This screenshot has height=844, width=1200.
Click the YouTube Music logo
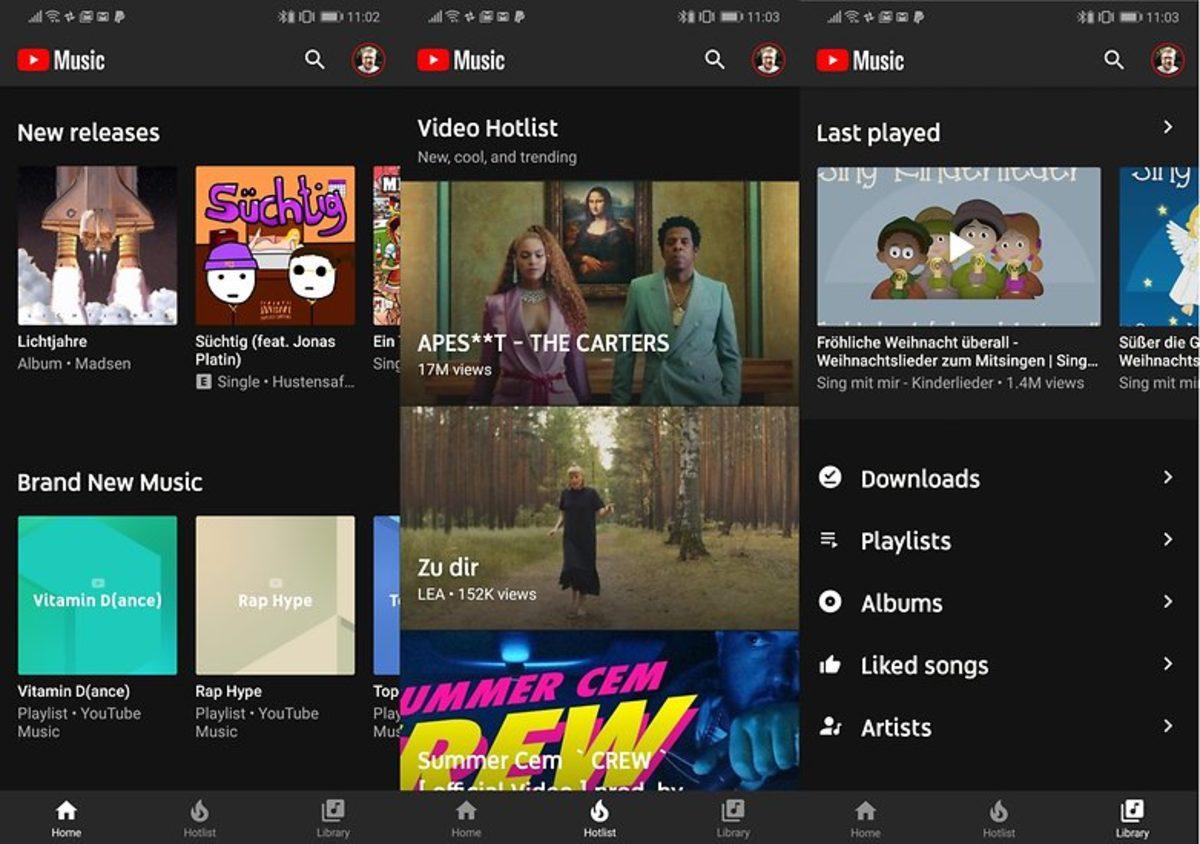pos(60,60)
